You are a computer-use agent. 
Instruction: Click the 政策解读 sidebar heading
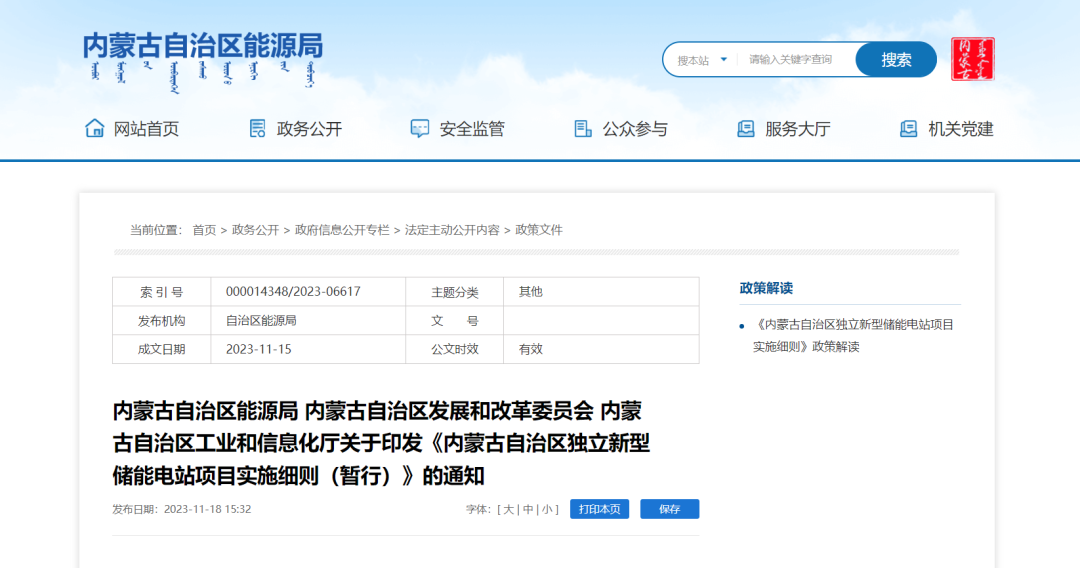click(x=766, y=288)
